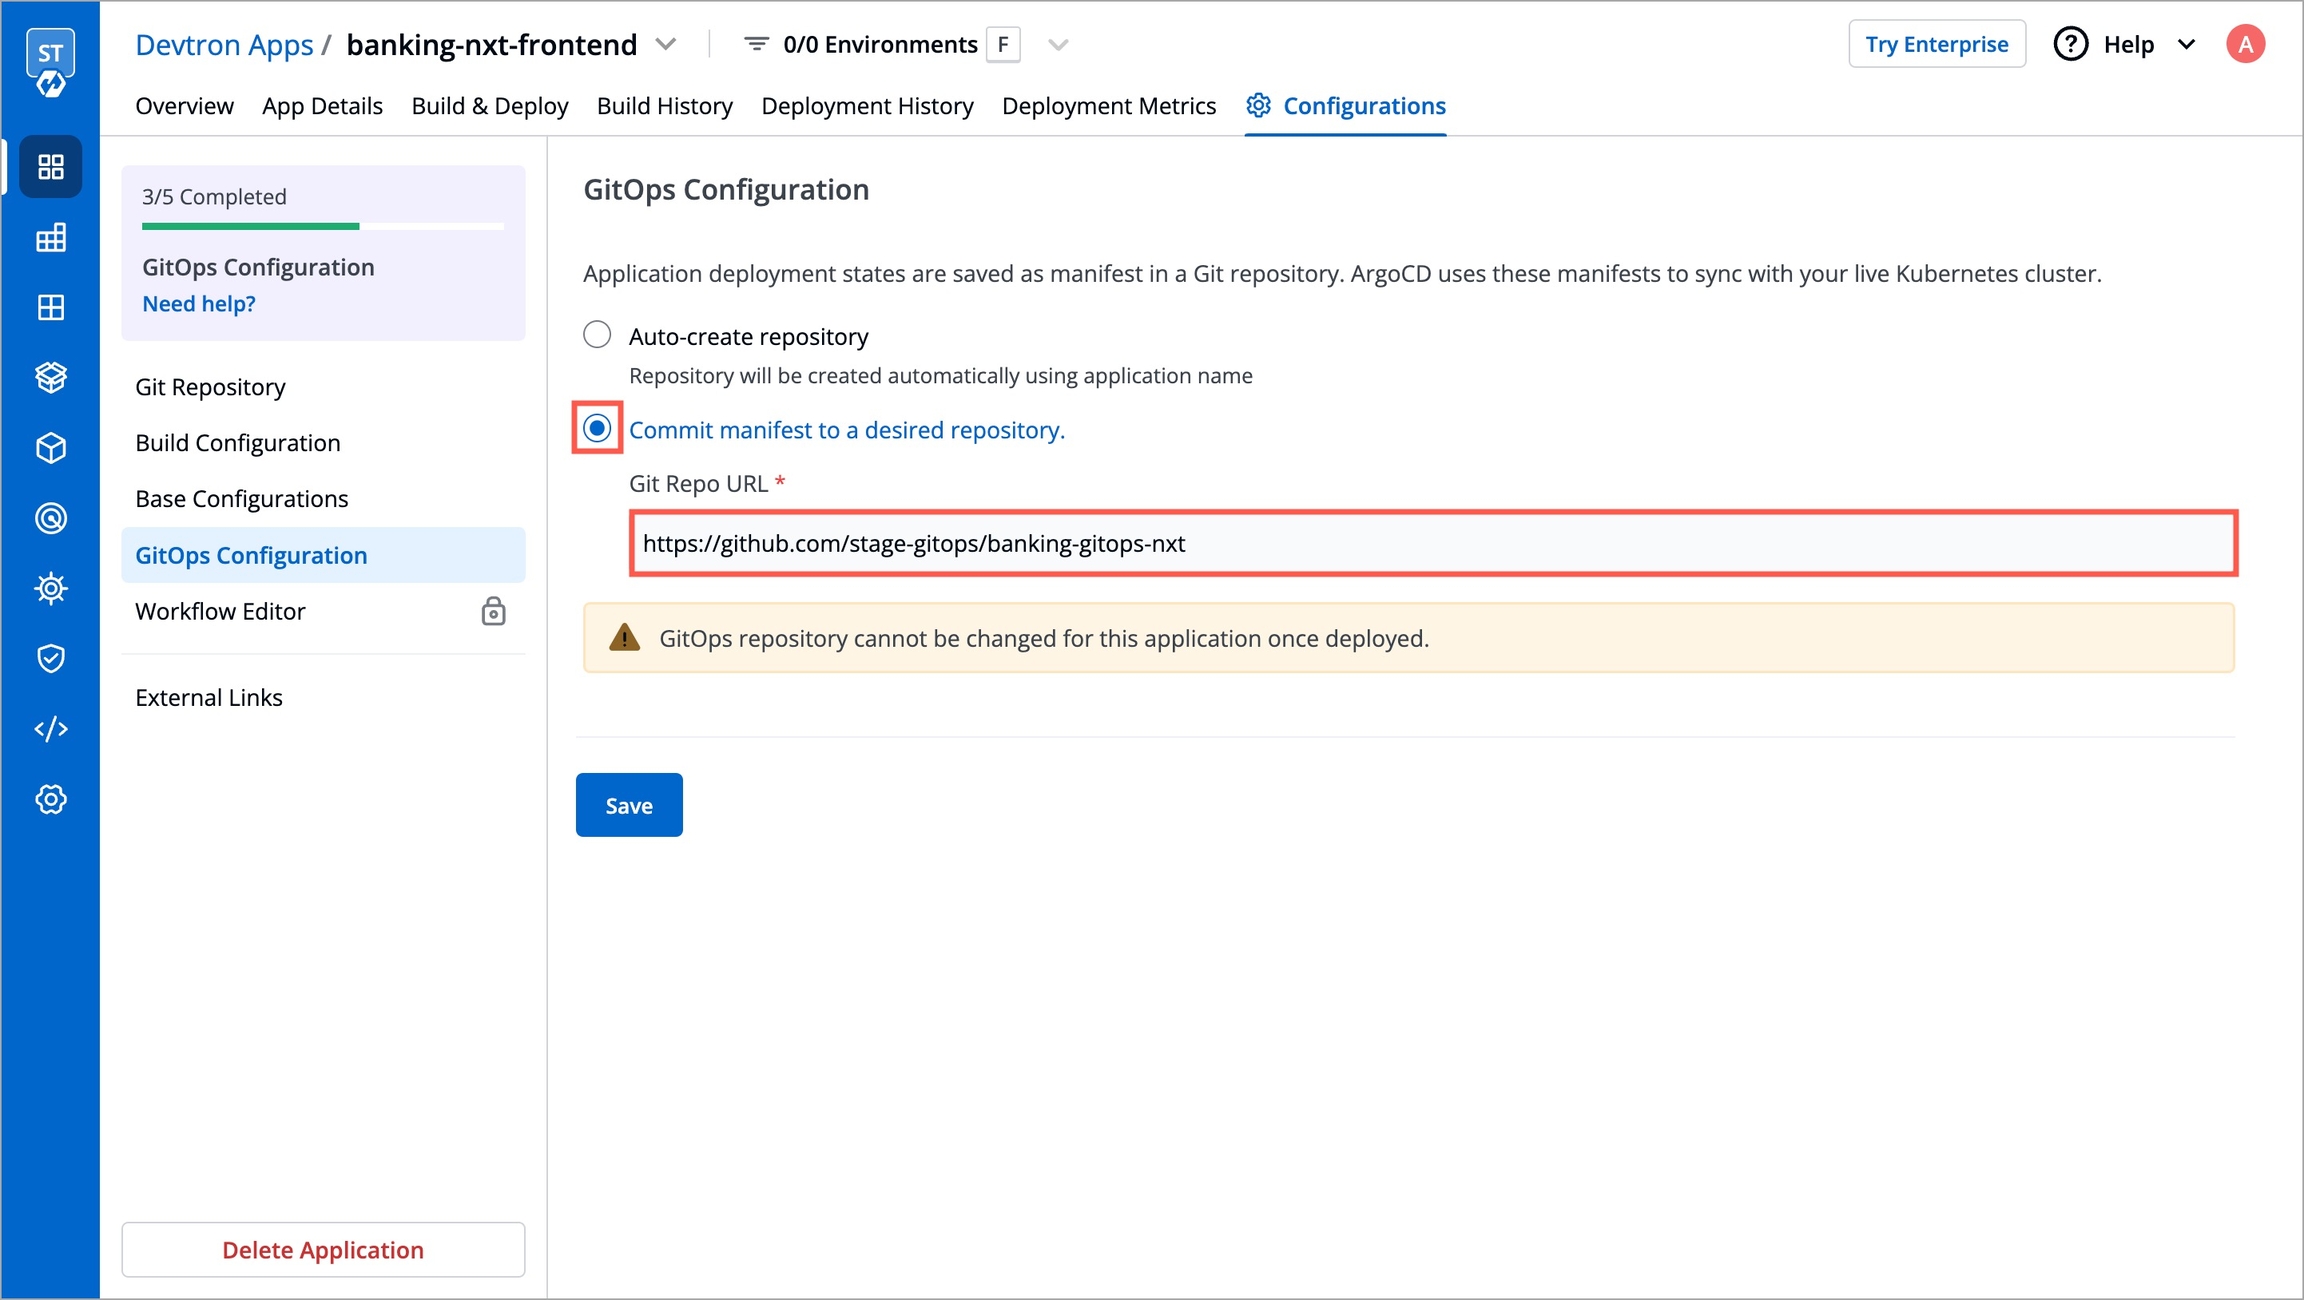
Task: Open the Chart Store layers icon
Action: [x=51, y=377]
